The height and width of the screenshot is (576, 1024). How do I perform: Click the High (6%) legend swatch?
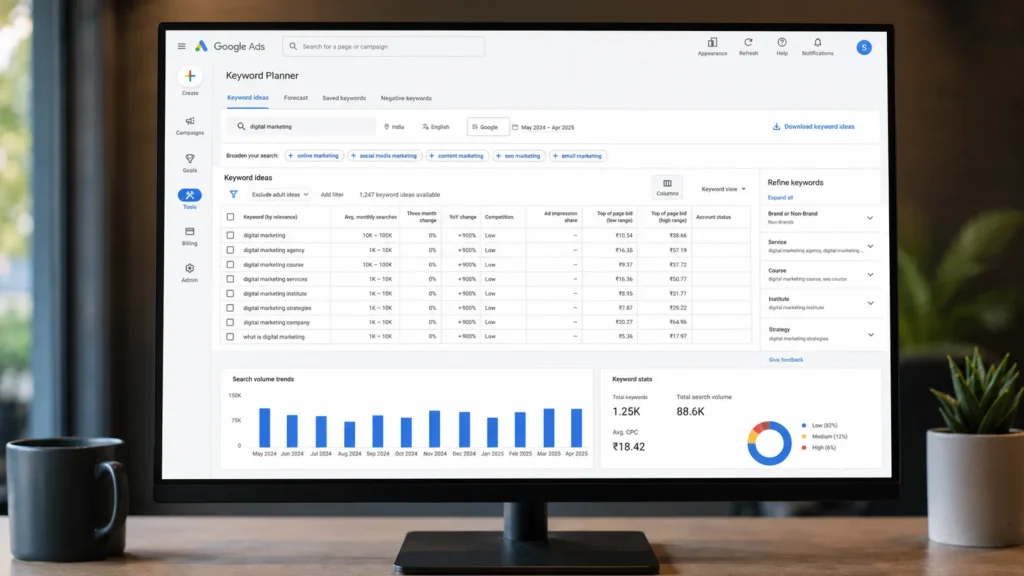click(803, 448)
